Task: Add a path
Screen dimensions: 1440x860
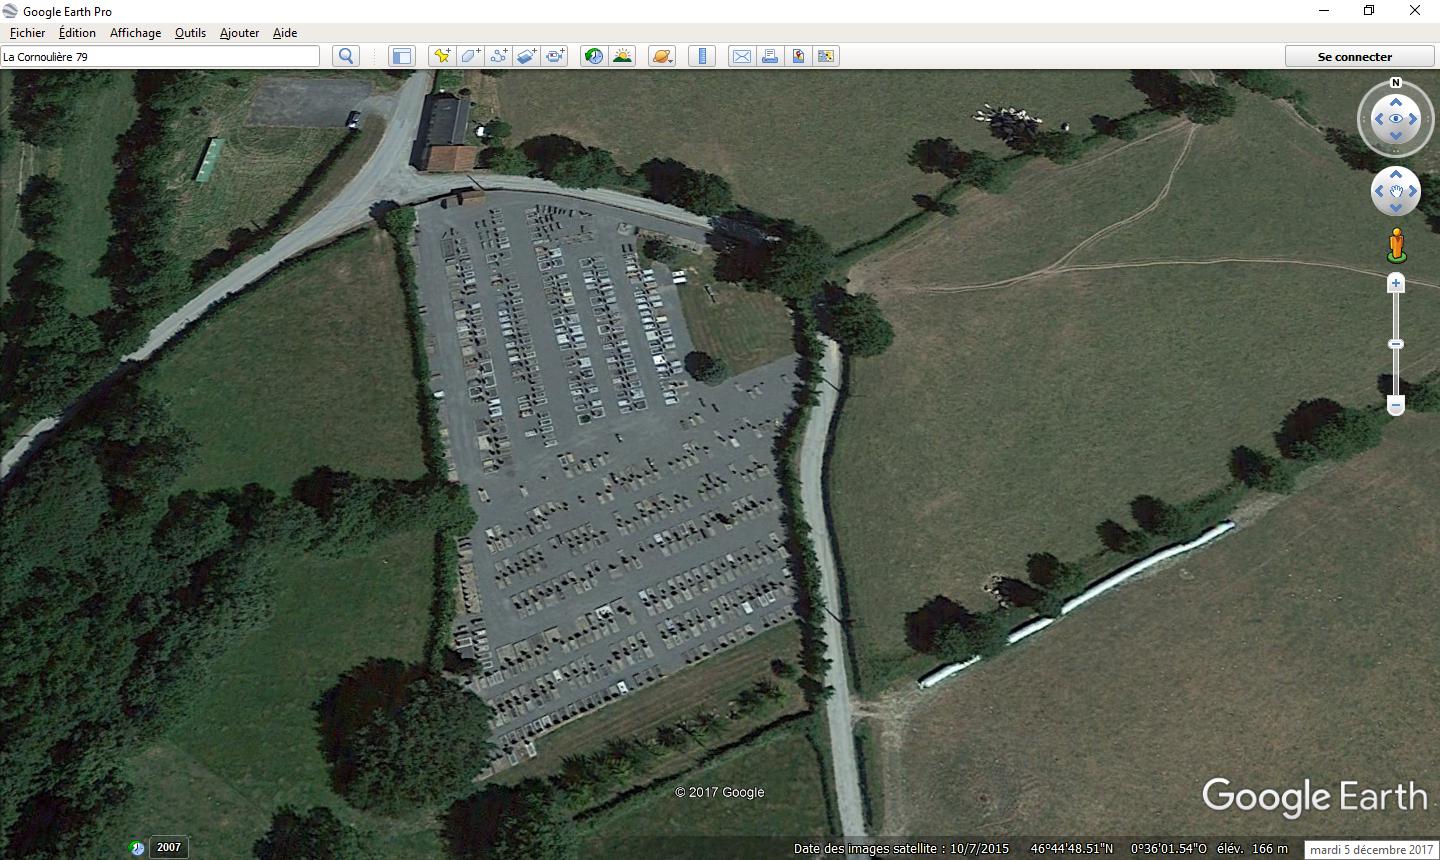Action: (x=498, y=56)
